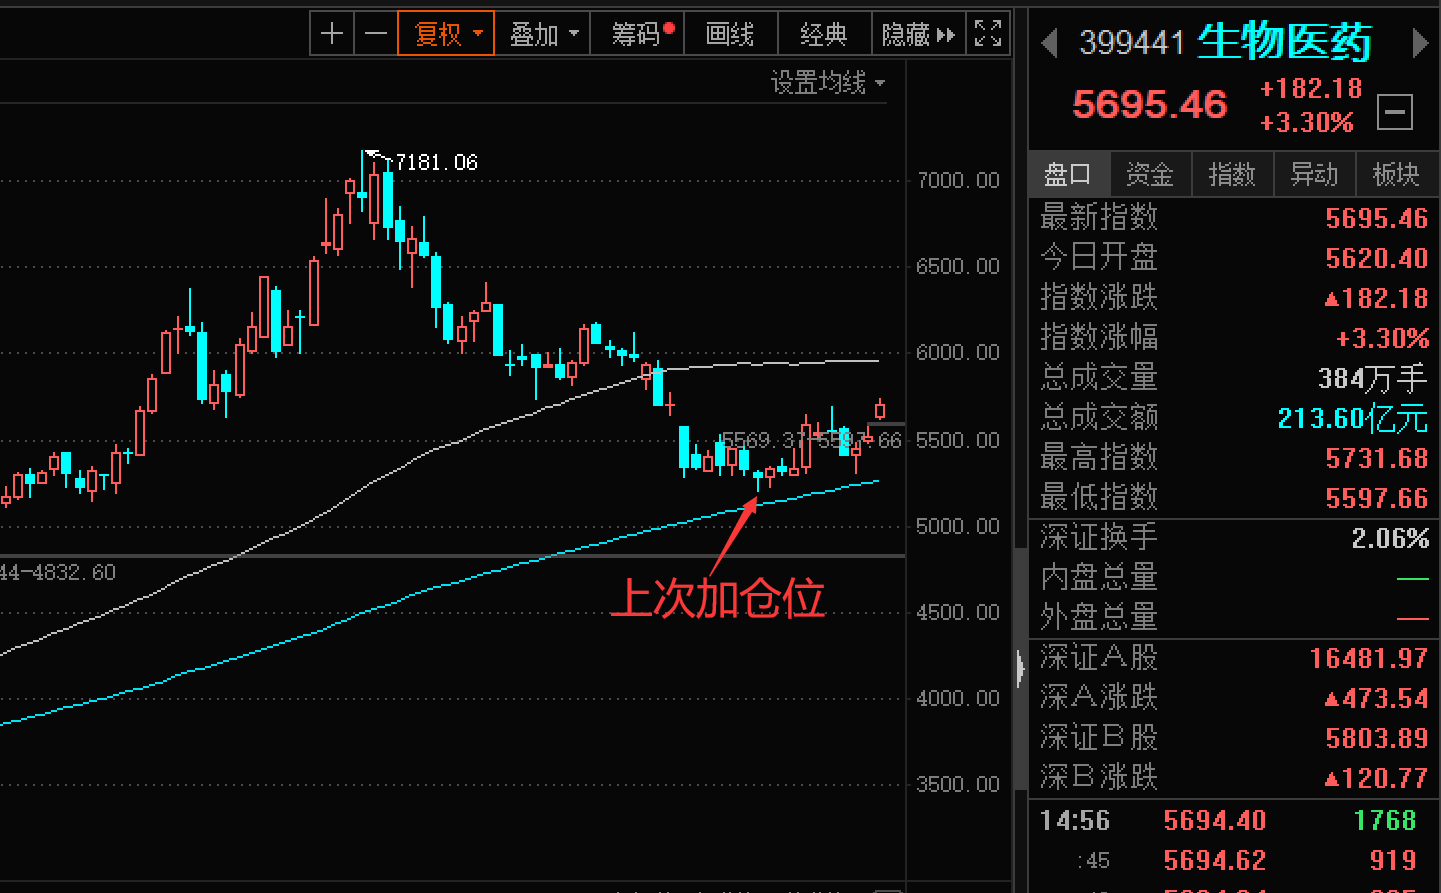
Task: Open the 资金 tab
Action: [x=1150, y=175]
